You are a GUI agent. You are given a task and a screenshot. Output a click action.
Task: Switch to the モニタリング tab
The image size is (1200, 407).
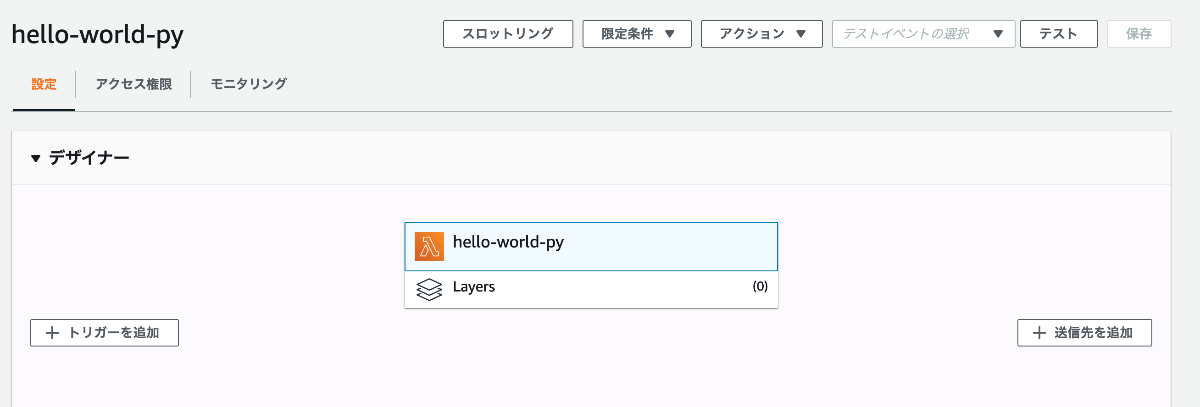(x=249, y=85)
